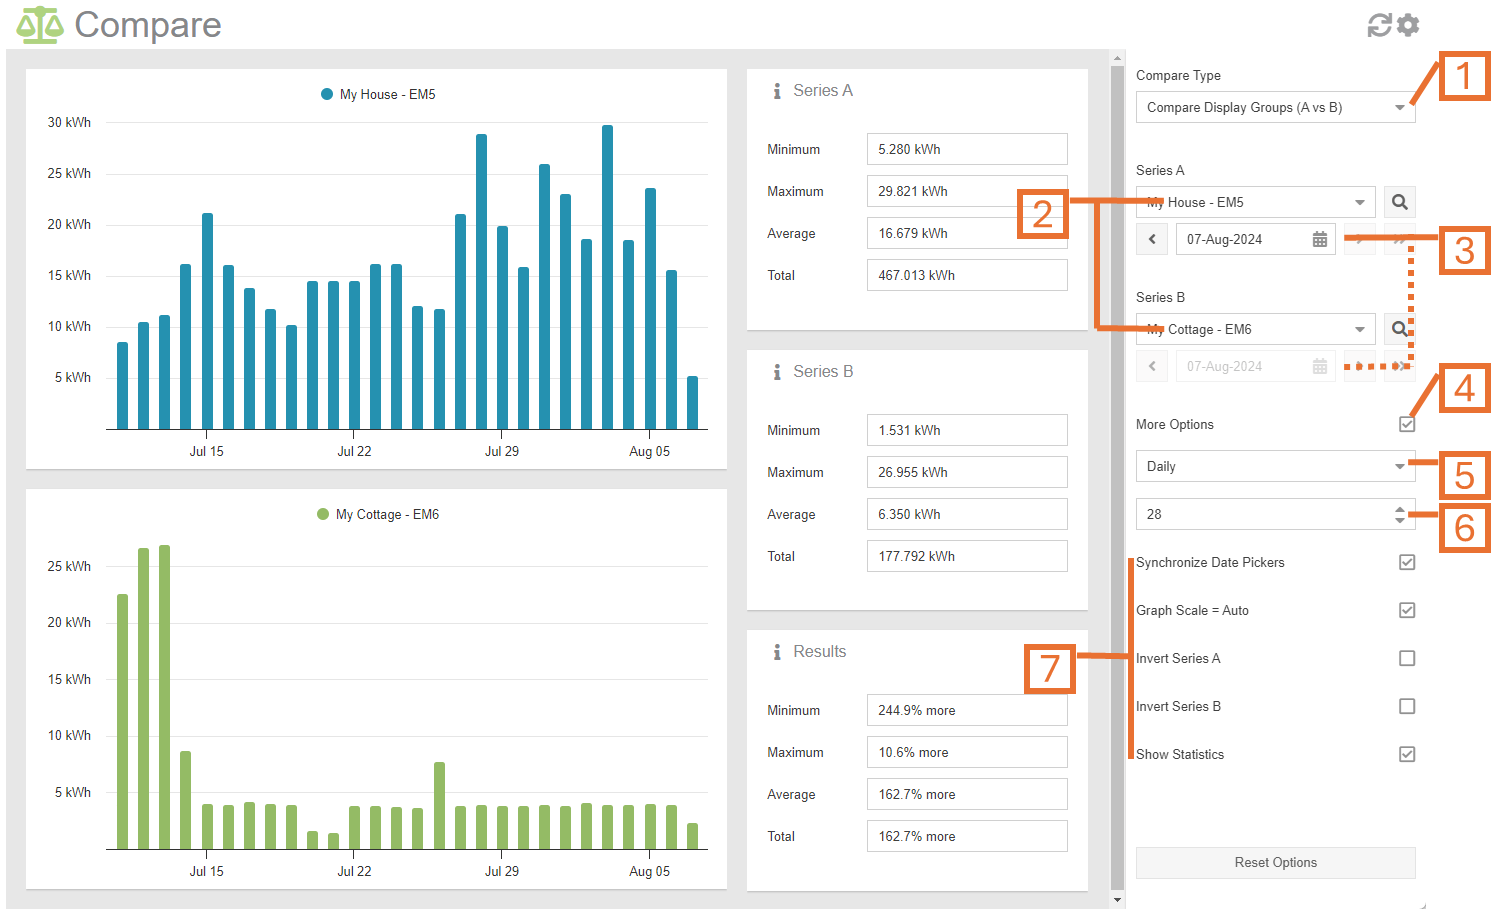Search for a Series B display group
Viewport: 1497px width, 915px height.
[1400, 329]
